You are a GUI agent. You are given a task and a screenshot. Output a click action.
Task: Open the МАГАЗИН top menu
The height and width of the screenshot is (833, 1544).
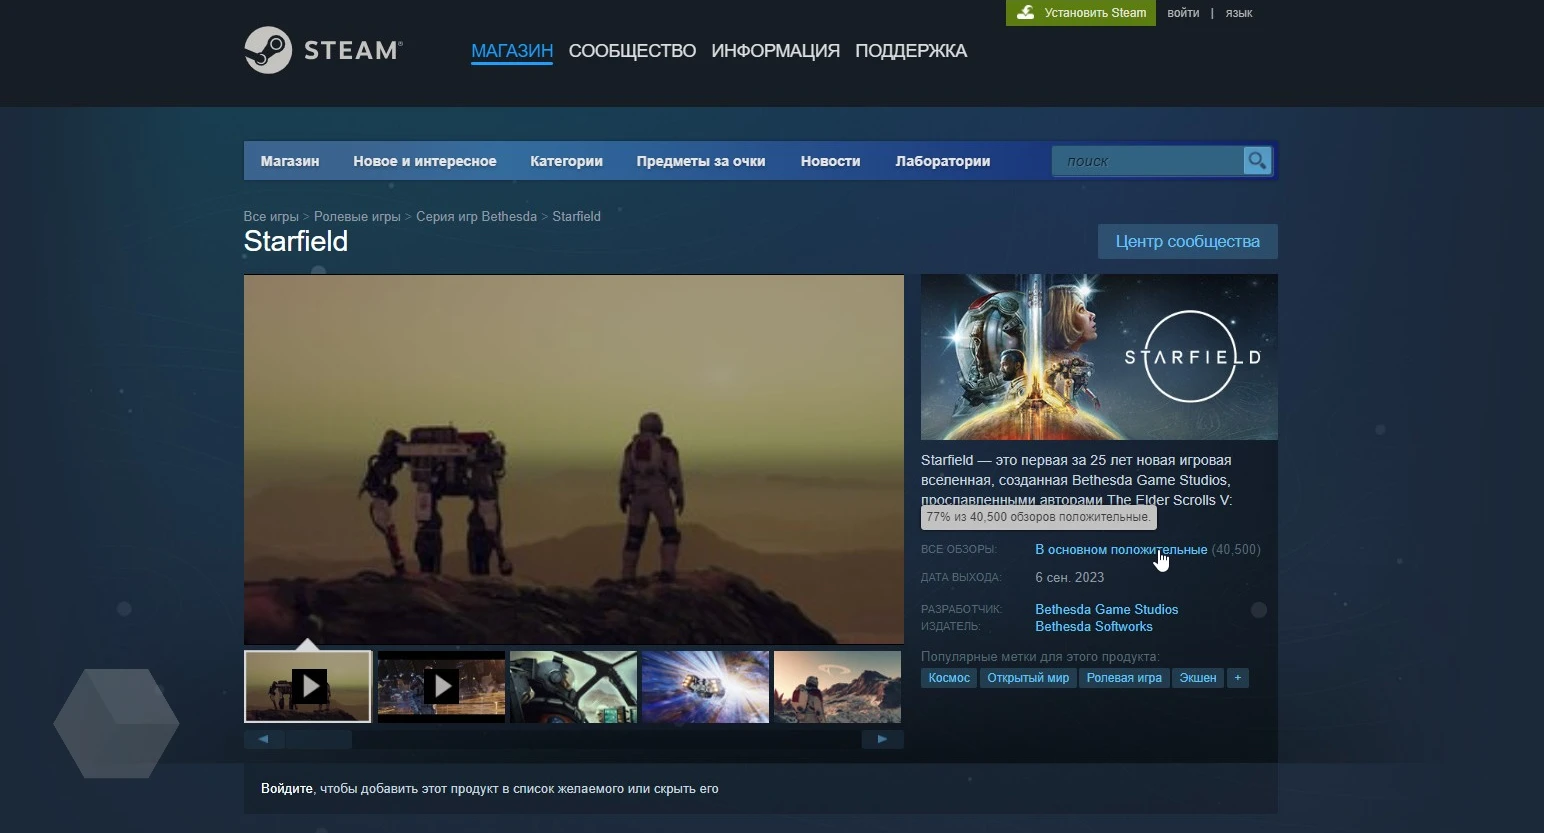pos(512,51)
